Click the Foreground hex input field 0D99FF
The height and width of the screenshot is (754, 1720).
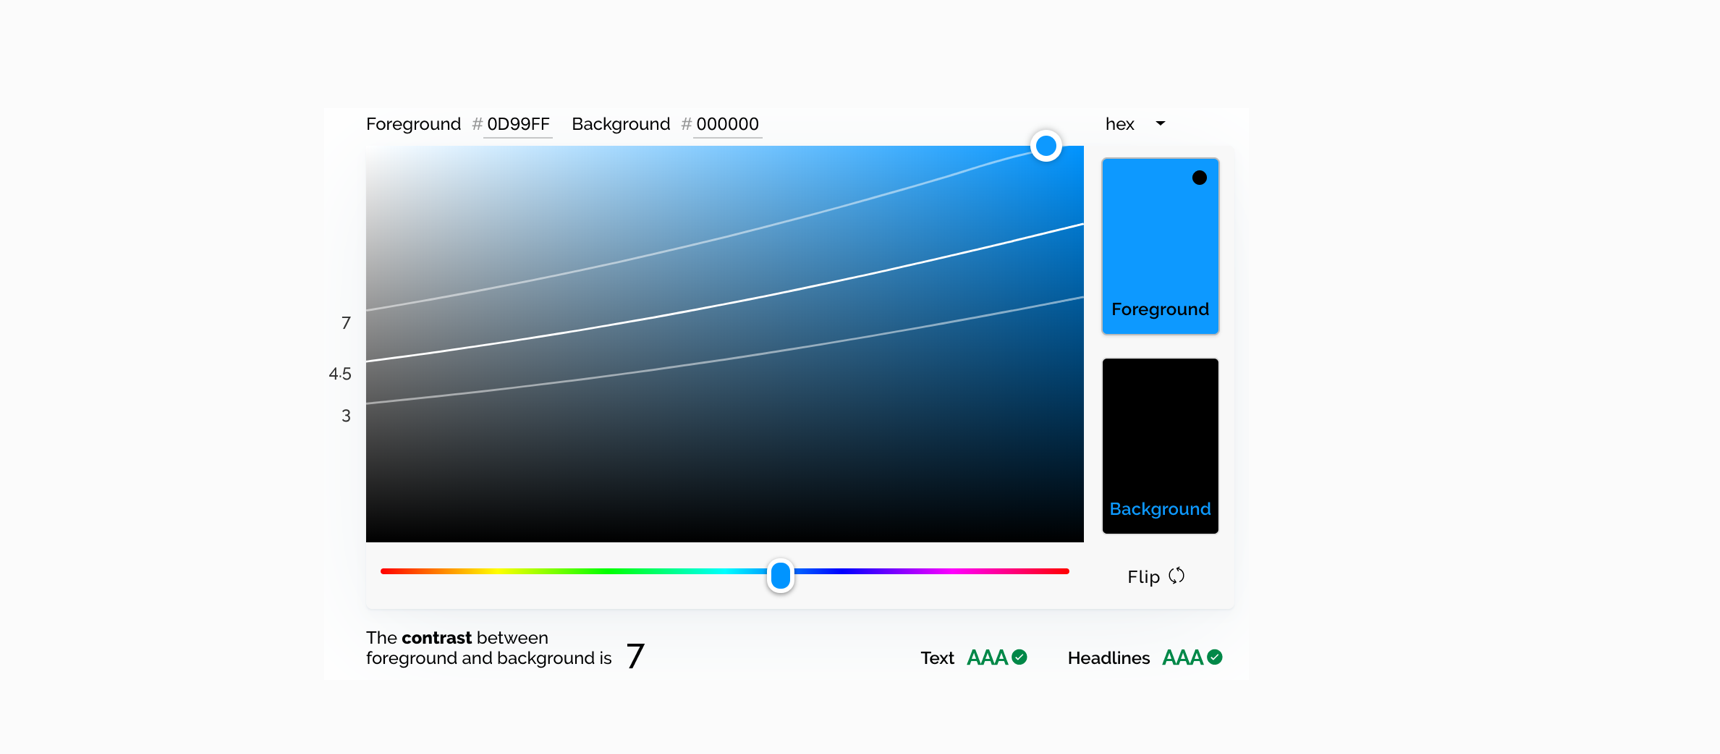(x=518, y=124)
